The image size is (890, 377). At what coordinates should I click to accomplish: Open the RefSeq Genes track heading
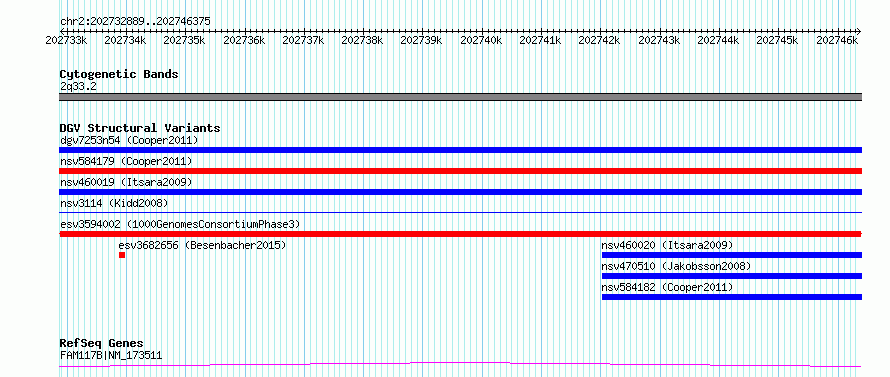(101, 344)
